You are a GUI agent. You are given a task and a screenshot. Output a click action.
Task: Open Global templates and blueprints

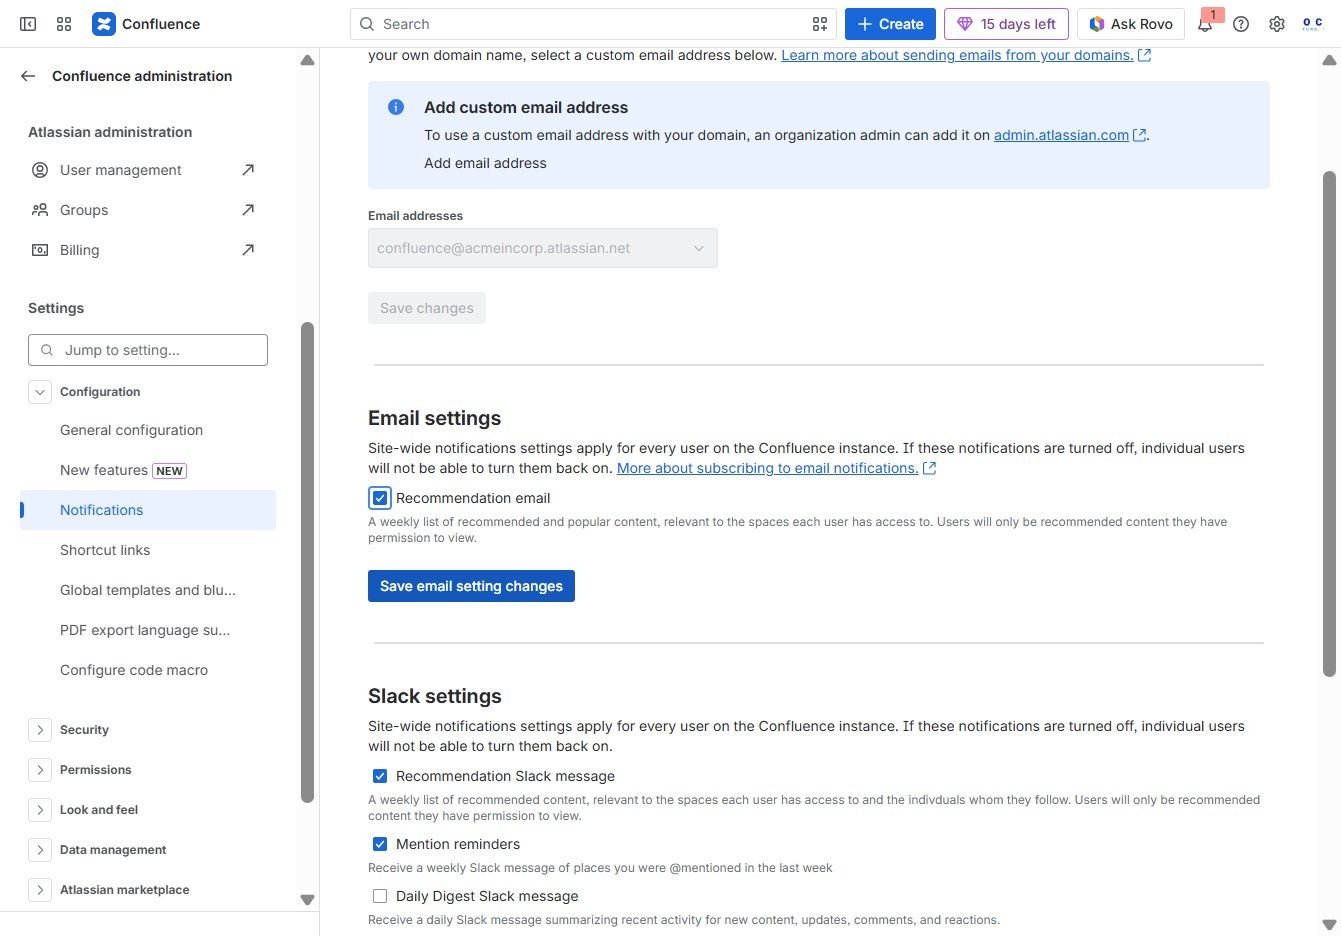coord(148,590)
